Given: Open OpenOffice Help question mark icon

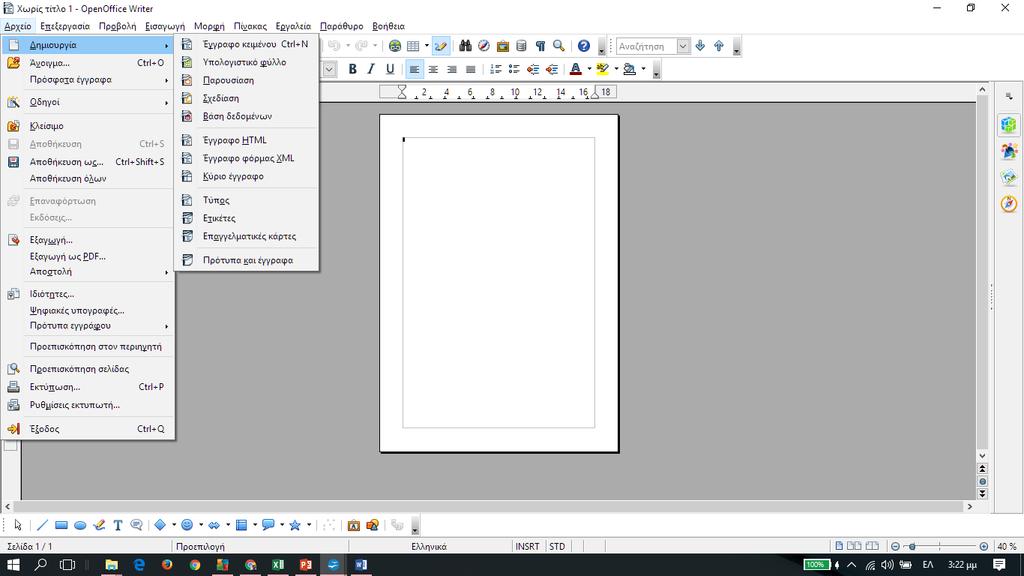Looking at the screenshot, I should point(584,46).
